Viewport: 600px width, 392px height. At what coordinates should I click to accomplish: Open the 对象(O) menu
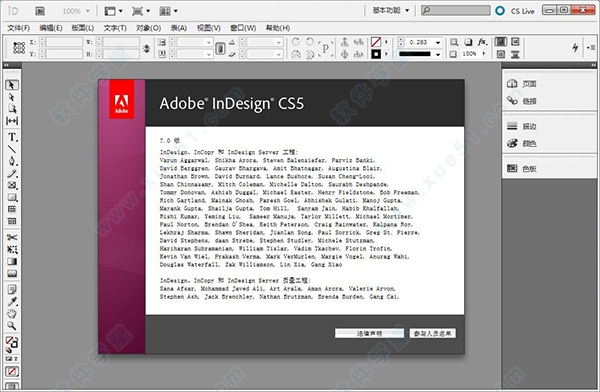point(148,28)
